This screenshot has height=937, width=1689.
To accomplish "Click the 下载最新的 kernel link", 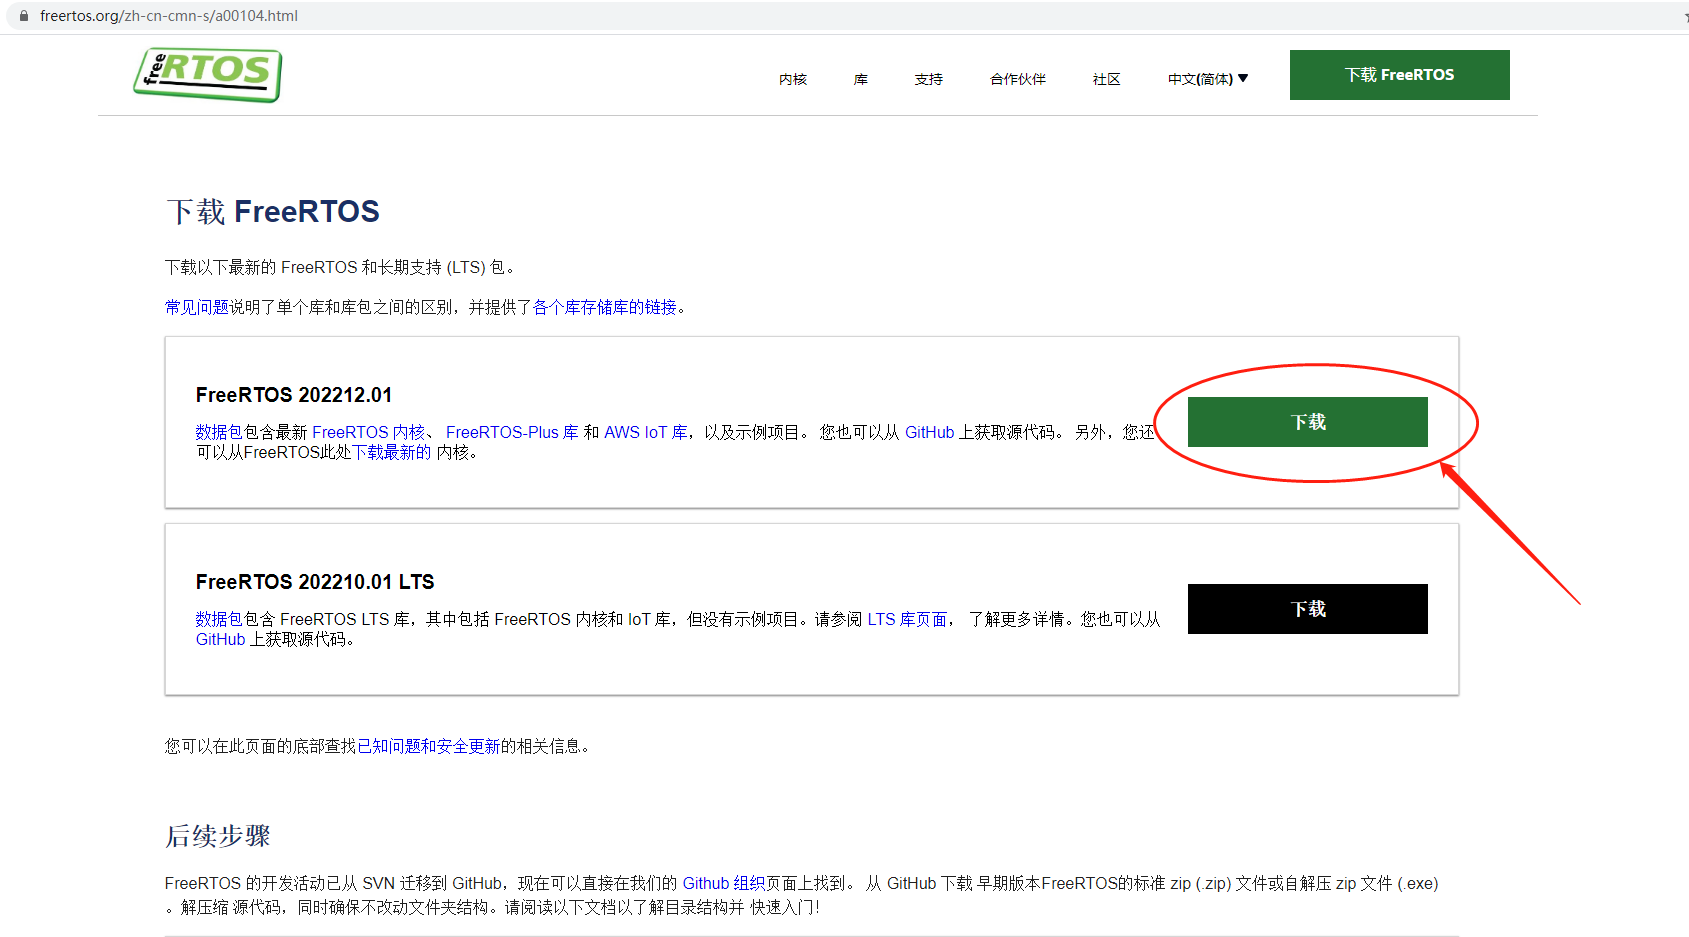I will click(x=392, y=452).
